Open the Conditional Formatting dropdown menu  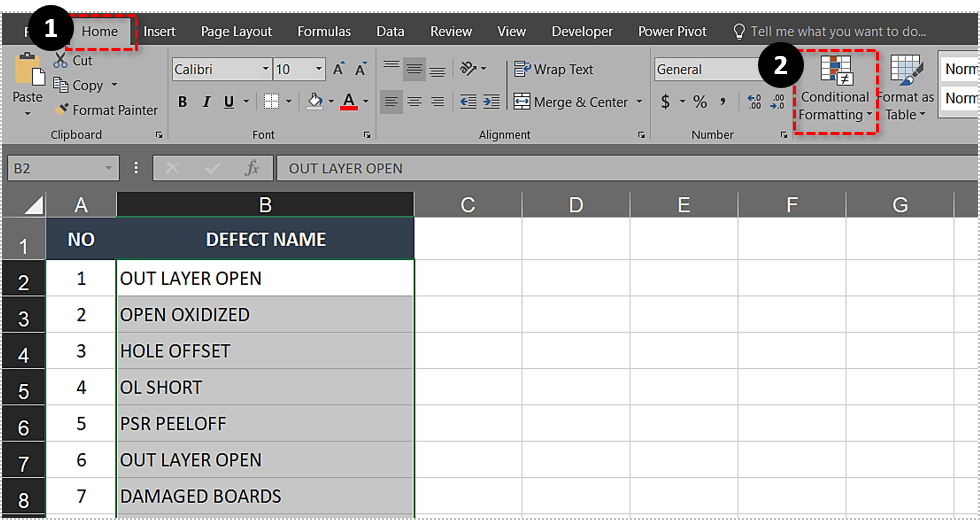[x=834, y=91]
